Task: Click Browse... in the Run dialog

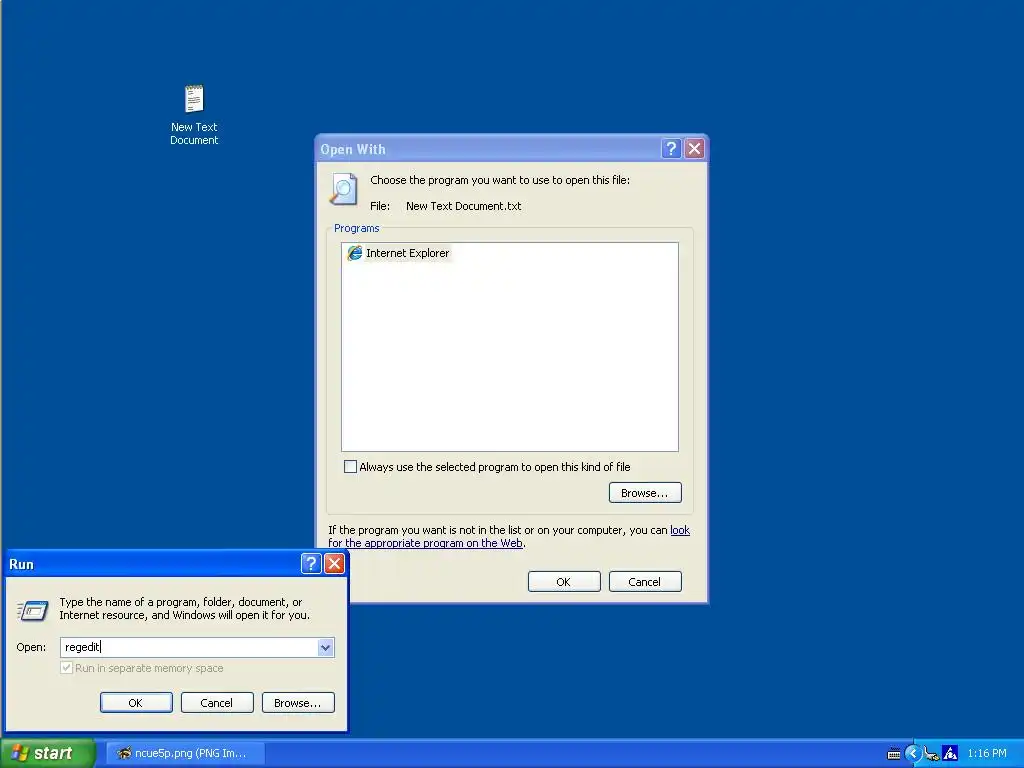Action: [x=298, y=703]
